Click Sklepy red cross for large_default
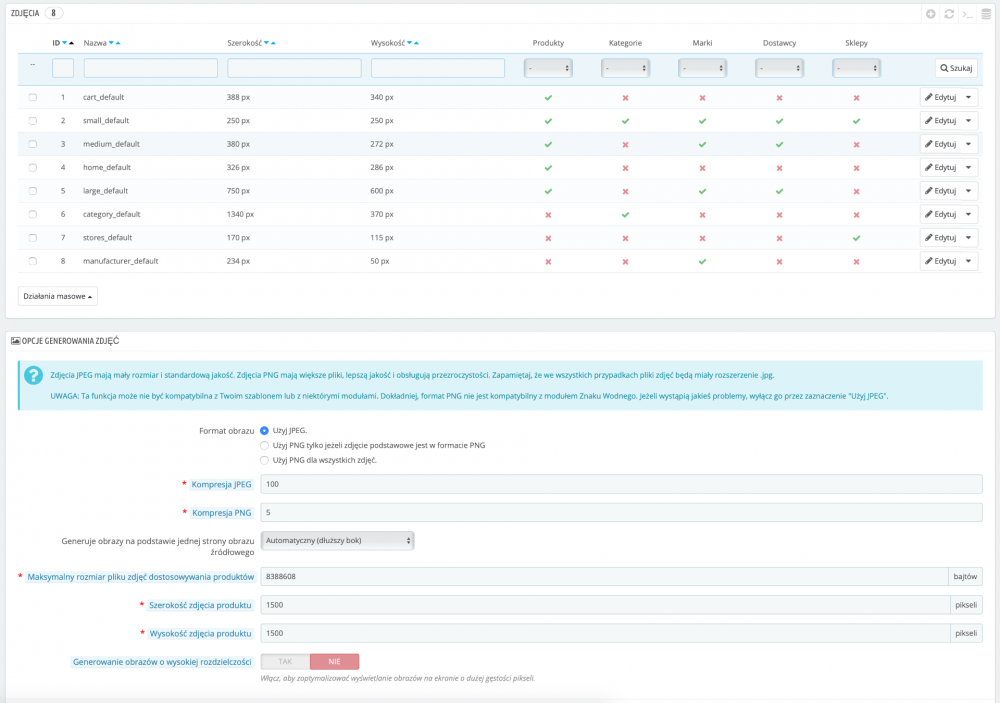This screenshot has width=1000, height=703. click(x=856, y=191)
